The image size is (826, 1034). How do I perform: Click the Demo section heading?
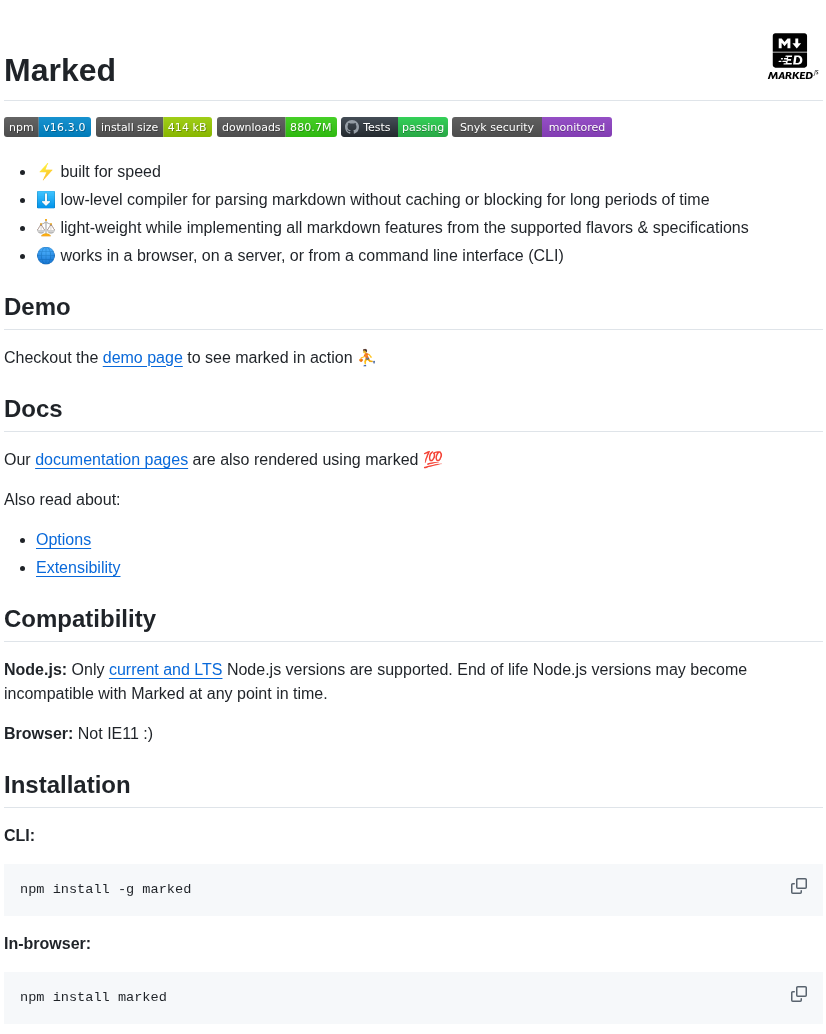37,307
